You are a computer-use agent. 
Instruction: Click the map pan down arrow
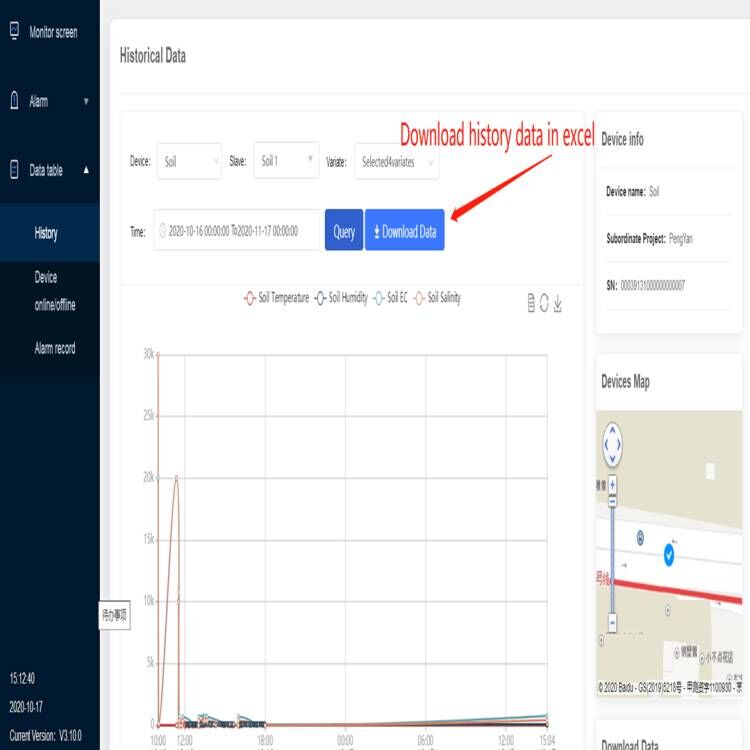612,459
